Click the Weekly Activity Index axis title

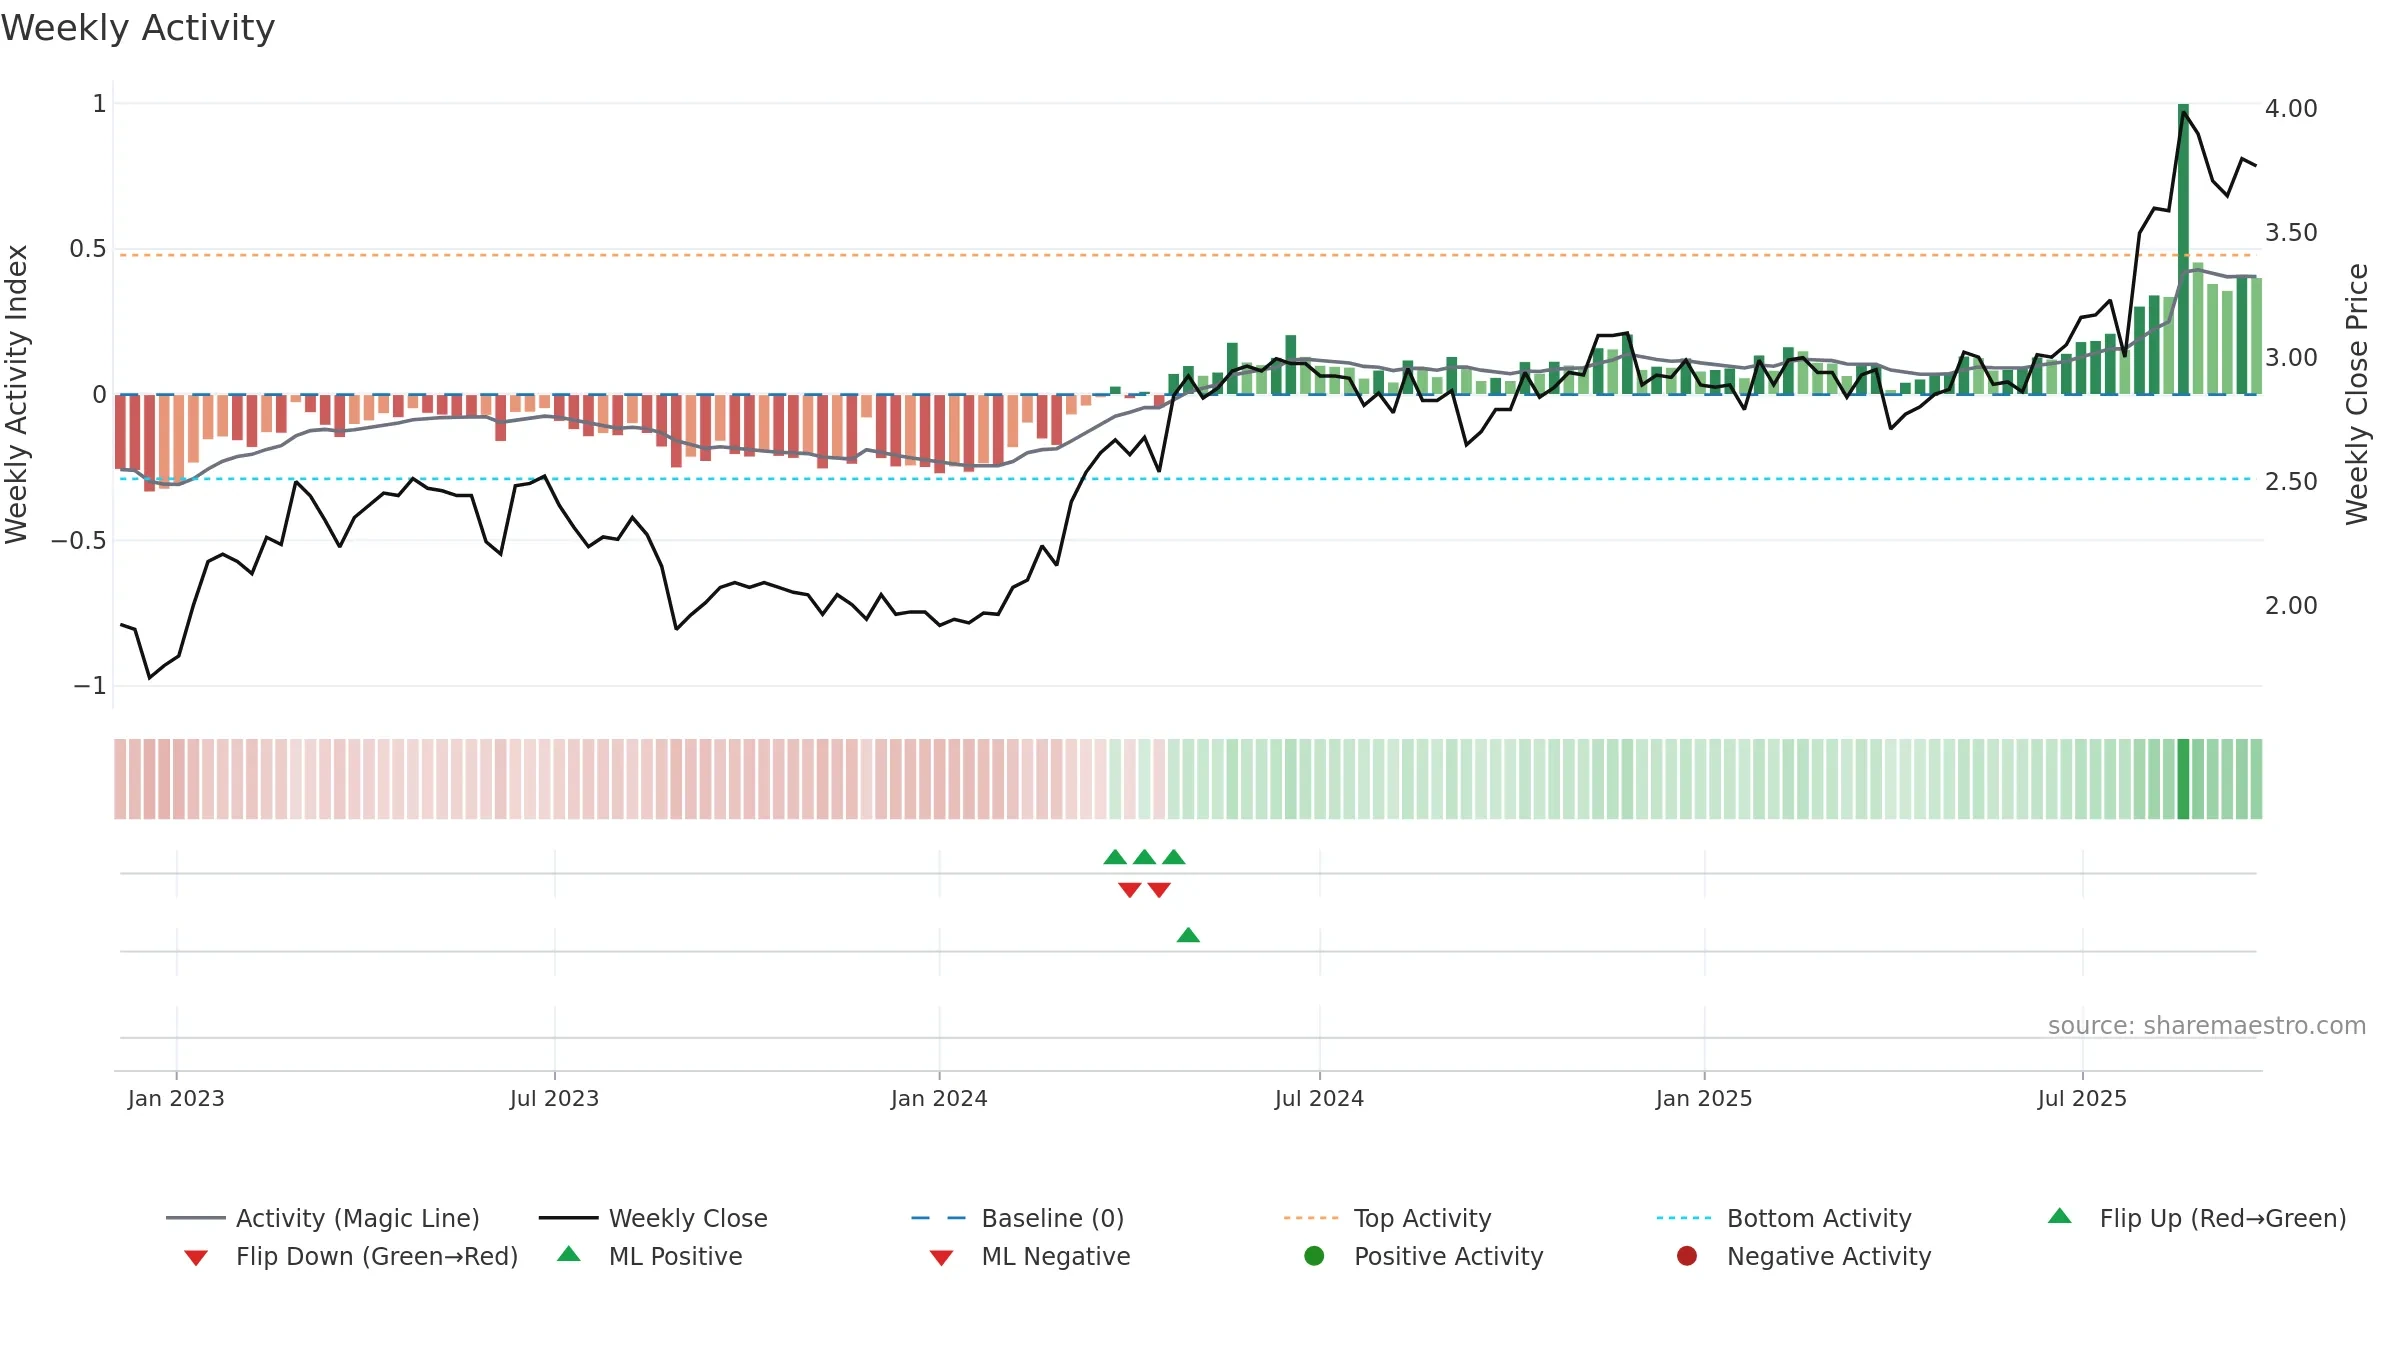17,394
